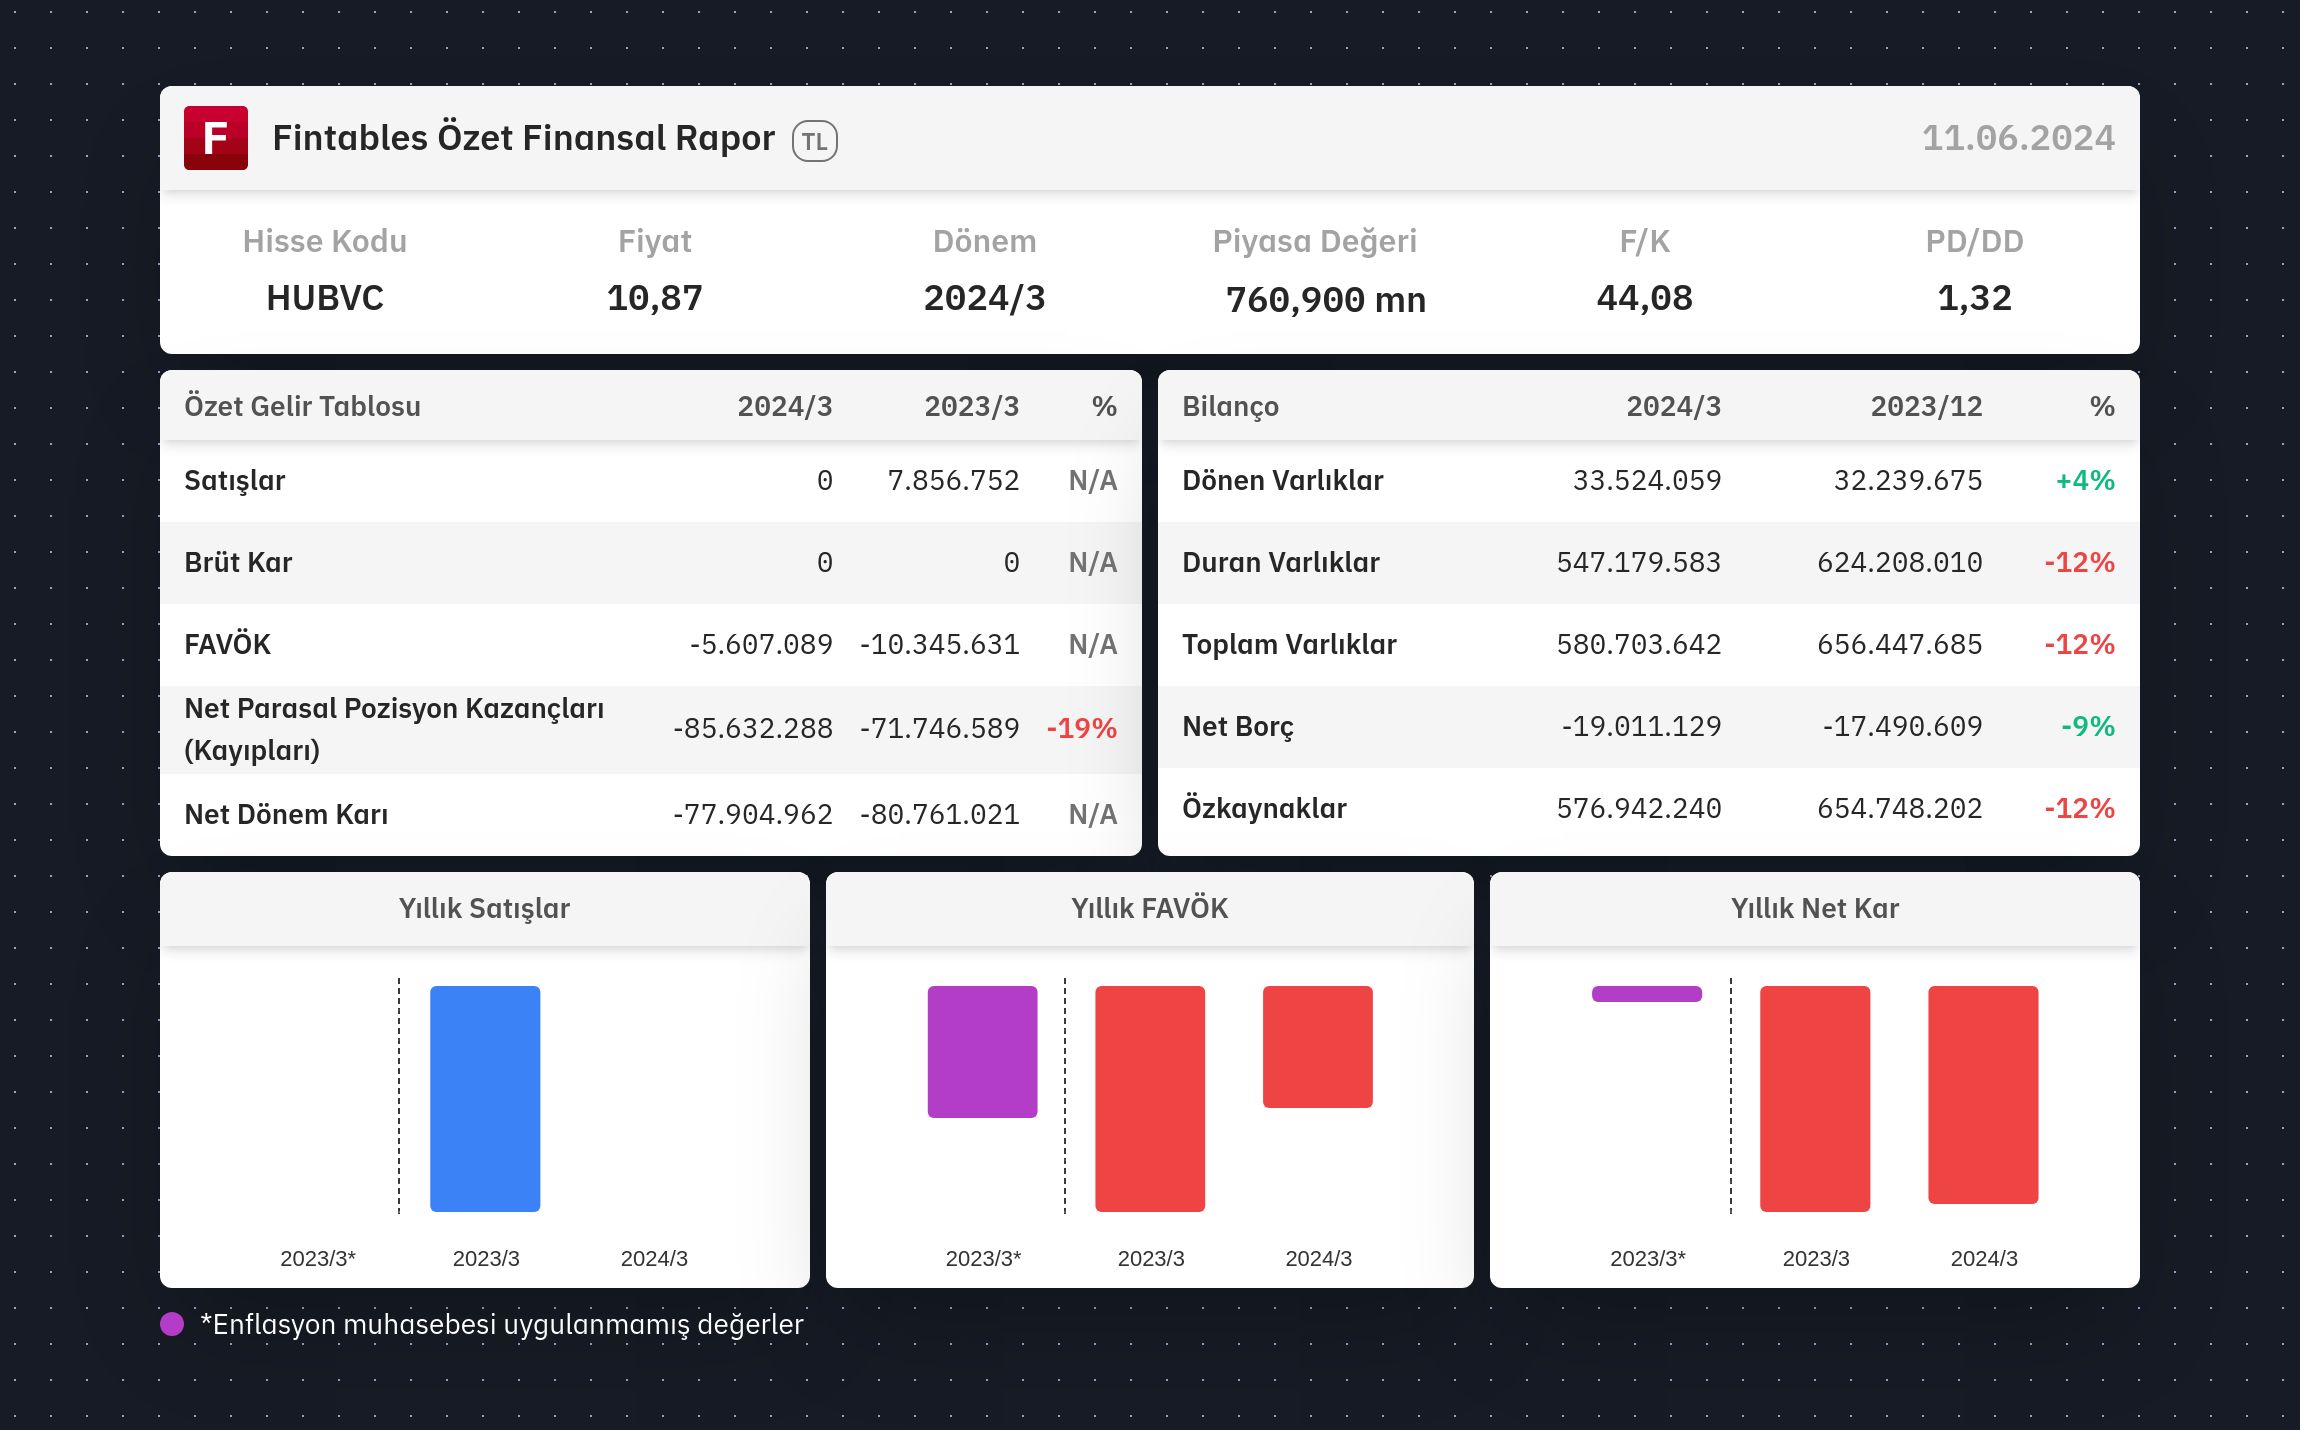Click the Toplam Varlıklar value 656.447.685
The width and height of the screenshot is (2300, 1430).
(x=1900, y=644)
